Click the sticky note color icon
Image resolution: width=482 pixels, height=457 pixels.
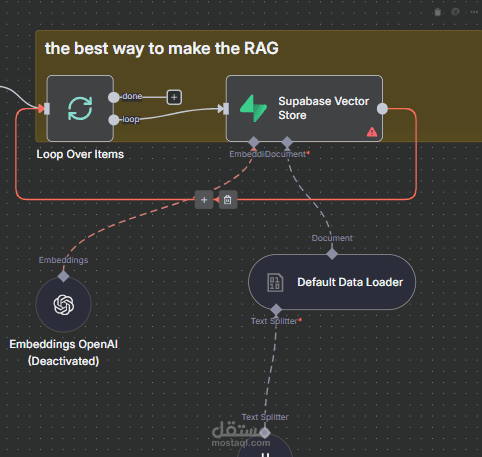[455, 12]
